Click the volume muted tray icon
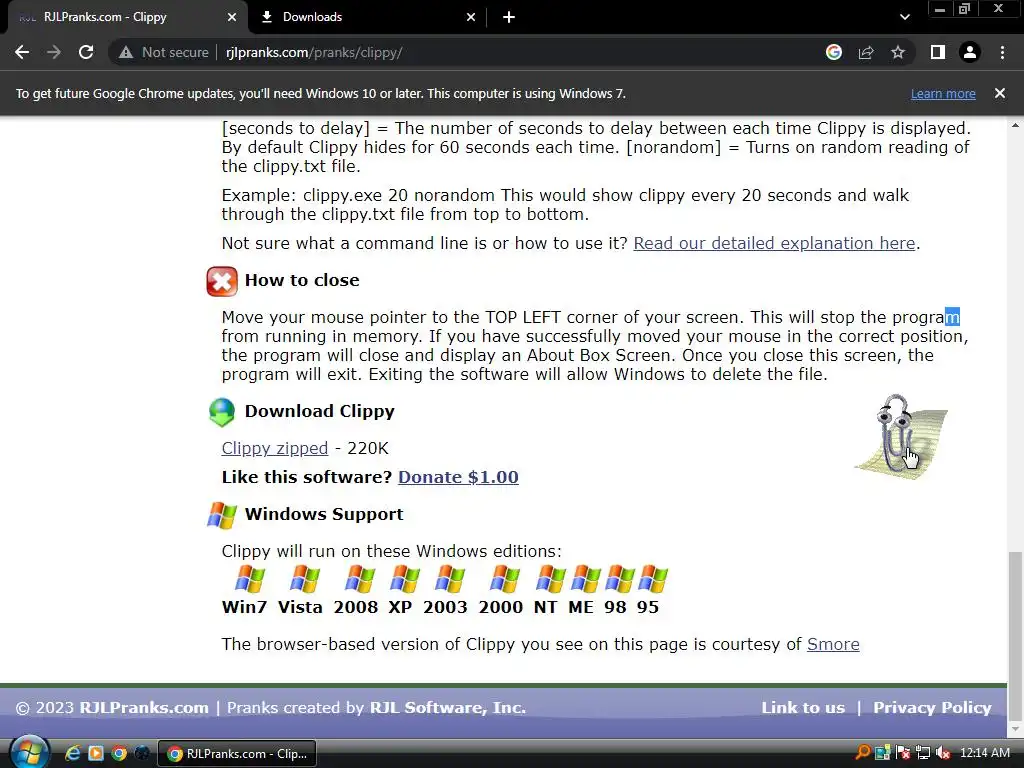This screenshot has height=768, width=1024. tap(942, 753)
